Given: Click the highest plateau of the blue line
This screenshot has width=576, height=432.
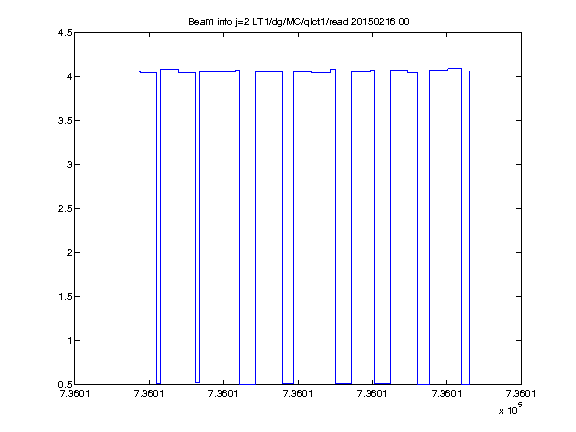Looking at the screenshot, I should coord(455,68).
